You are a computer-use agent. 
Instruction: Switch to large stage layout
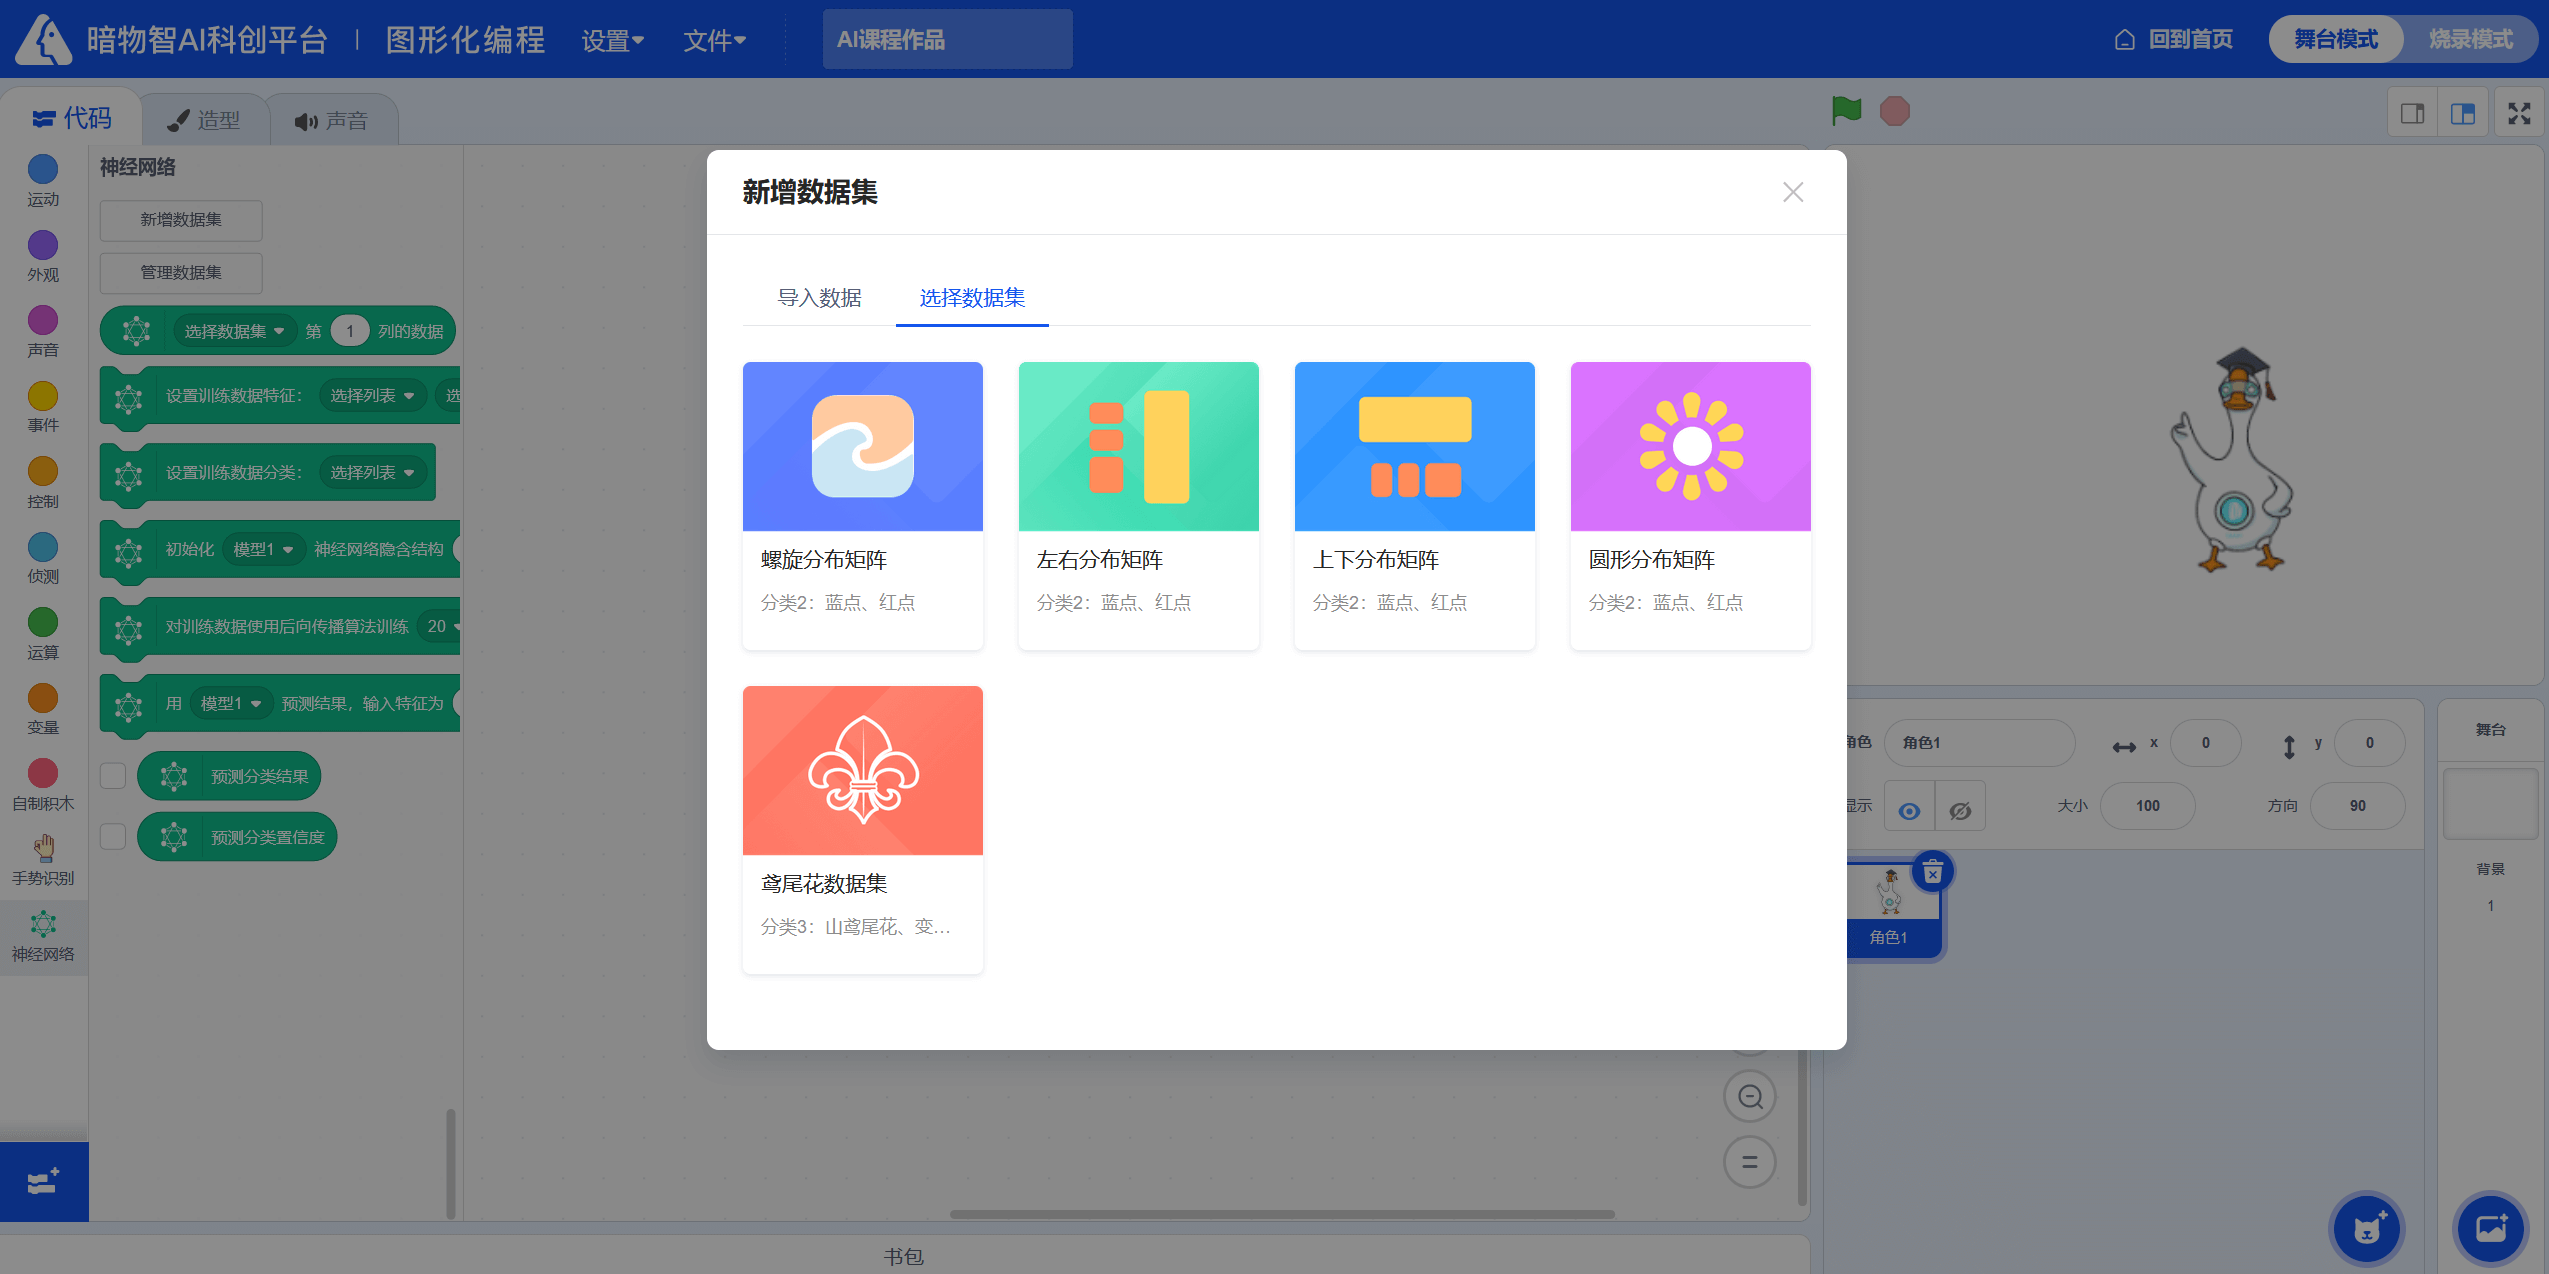2463,114
